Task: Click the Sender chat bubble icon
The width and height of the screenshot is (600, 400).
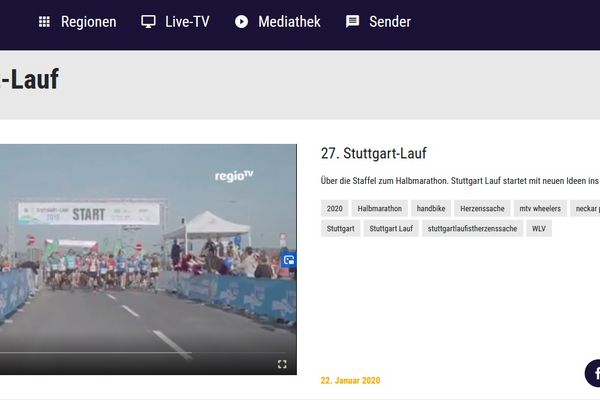Action: tap(352, 21)
